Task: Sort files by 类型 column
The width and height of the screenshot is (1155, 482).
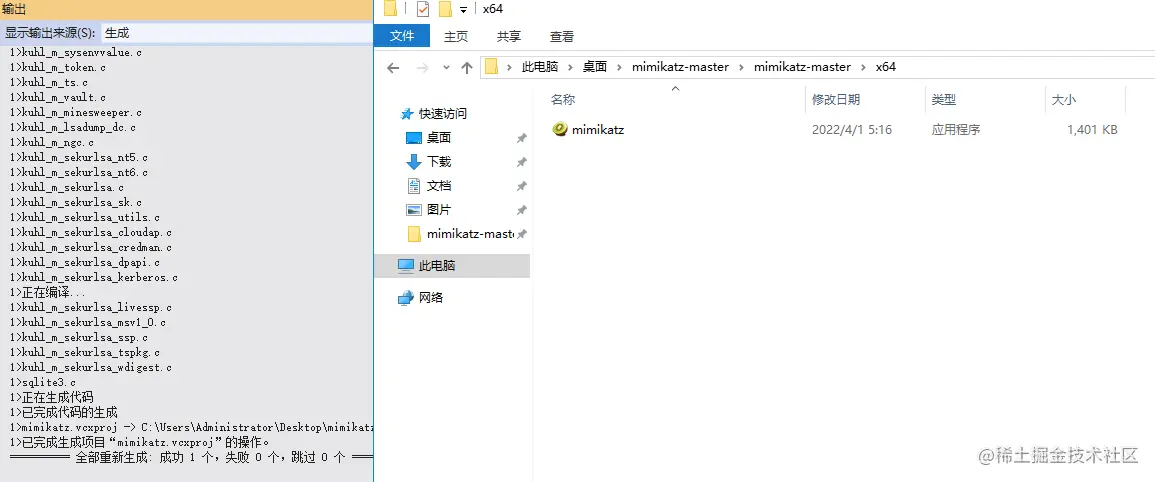Action: point(944,99)
